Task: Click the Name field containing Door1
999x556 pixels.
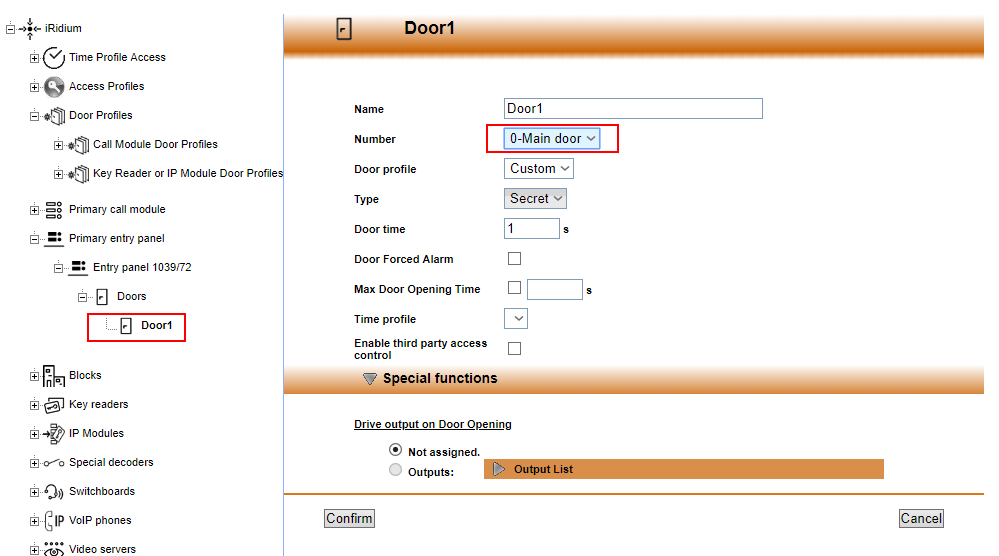Action: tap(633, 108)
